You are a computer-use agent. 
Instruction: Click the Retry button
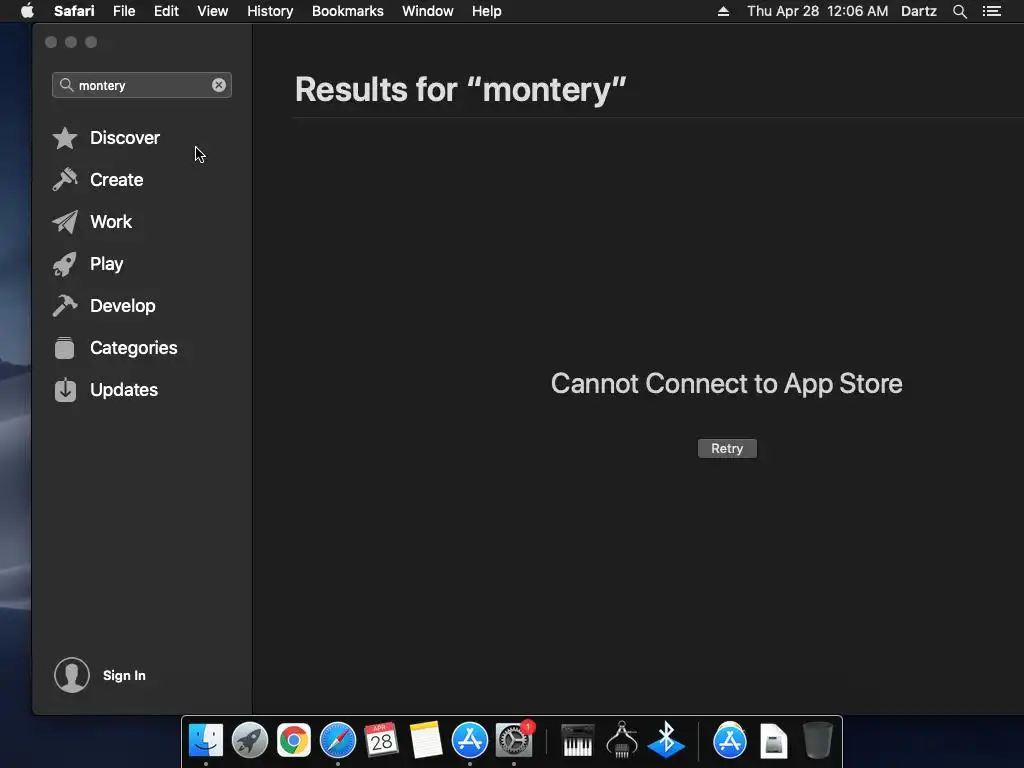click(727, 449)
